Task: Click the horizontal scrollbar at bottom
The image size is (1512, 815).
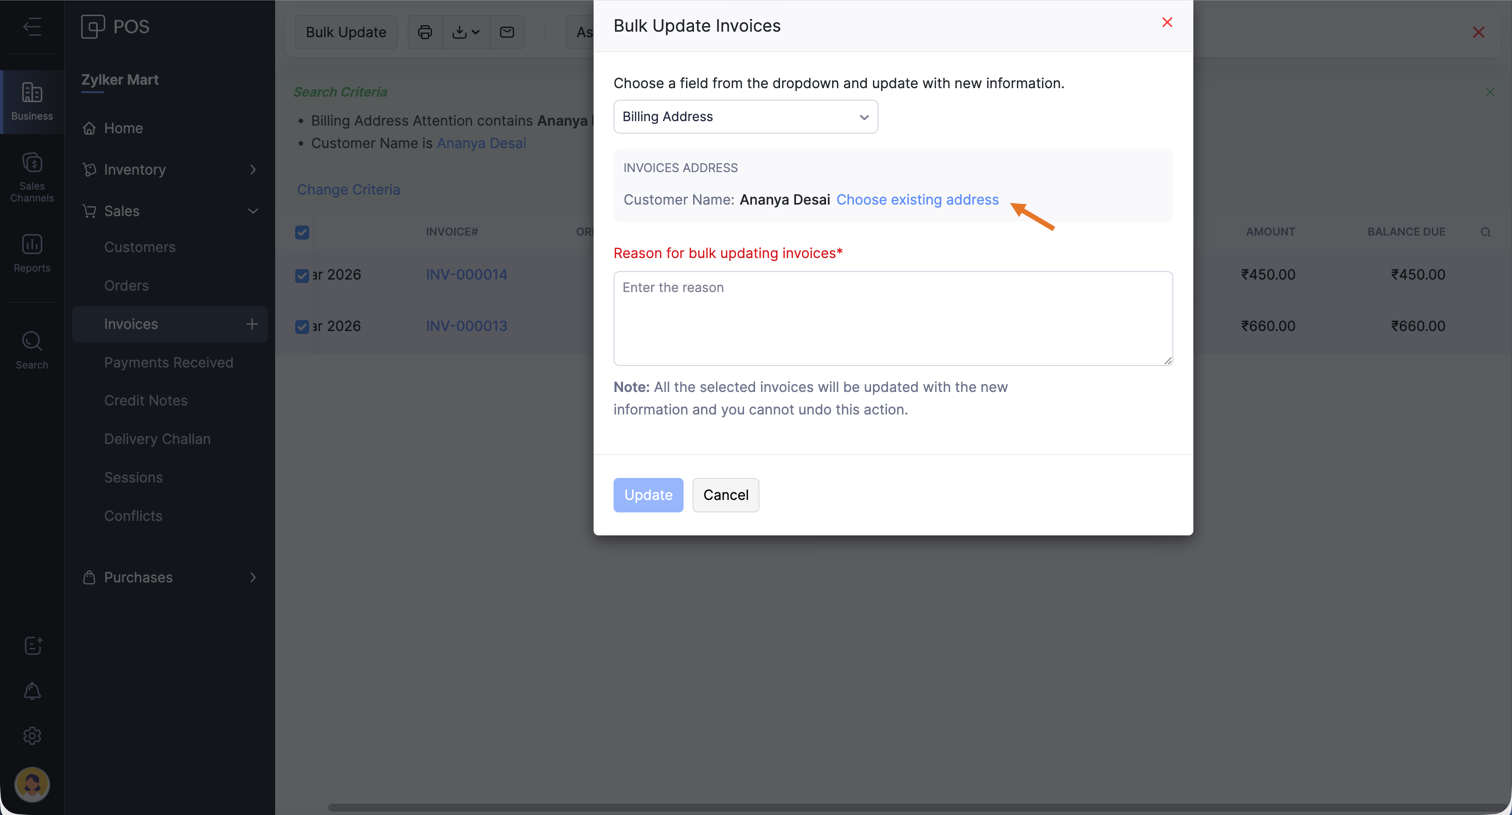Action: [x=900, y=807]
